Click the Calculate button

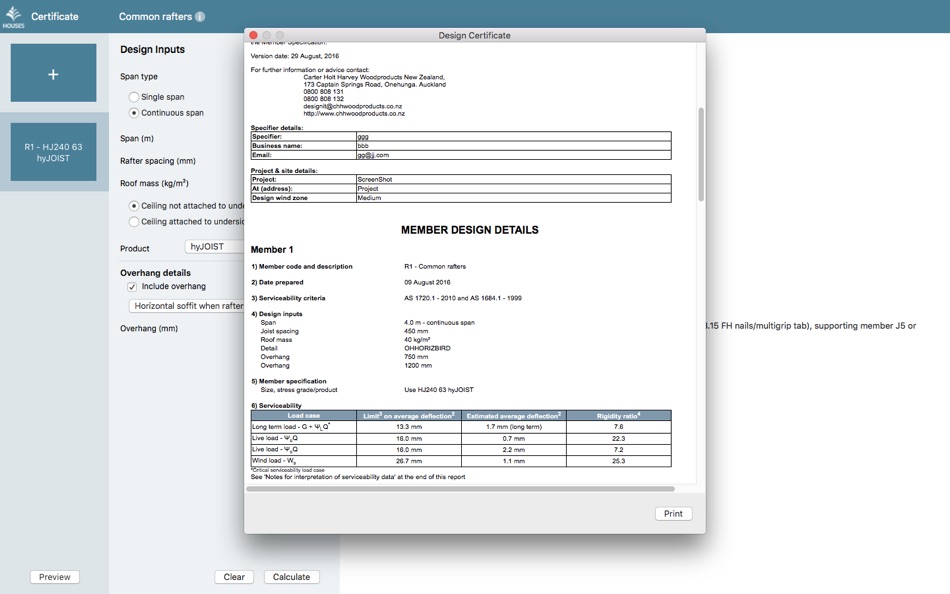(291, 577)
